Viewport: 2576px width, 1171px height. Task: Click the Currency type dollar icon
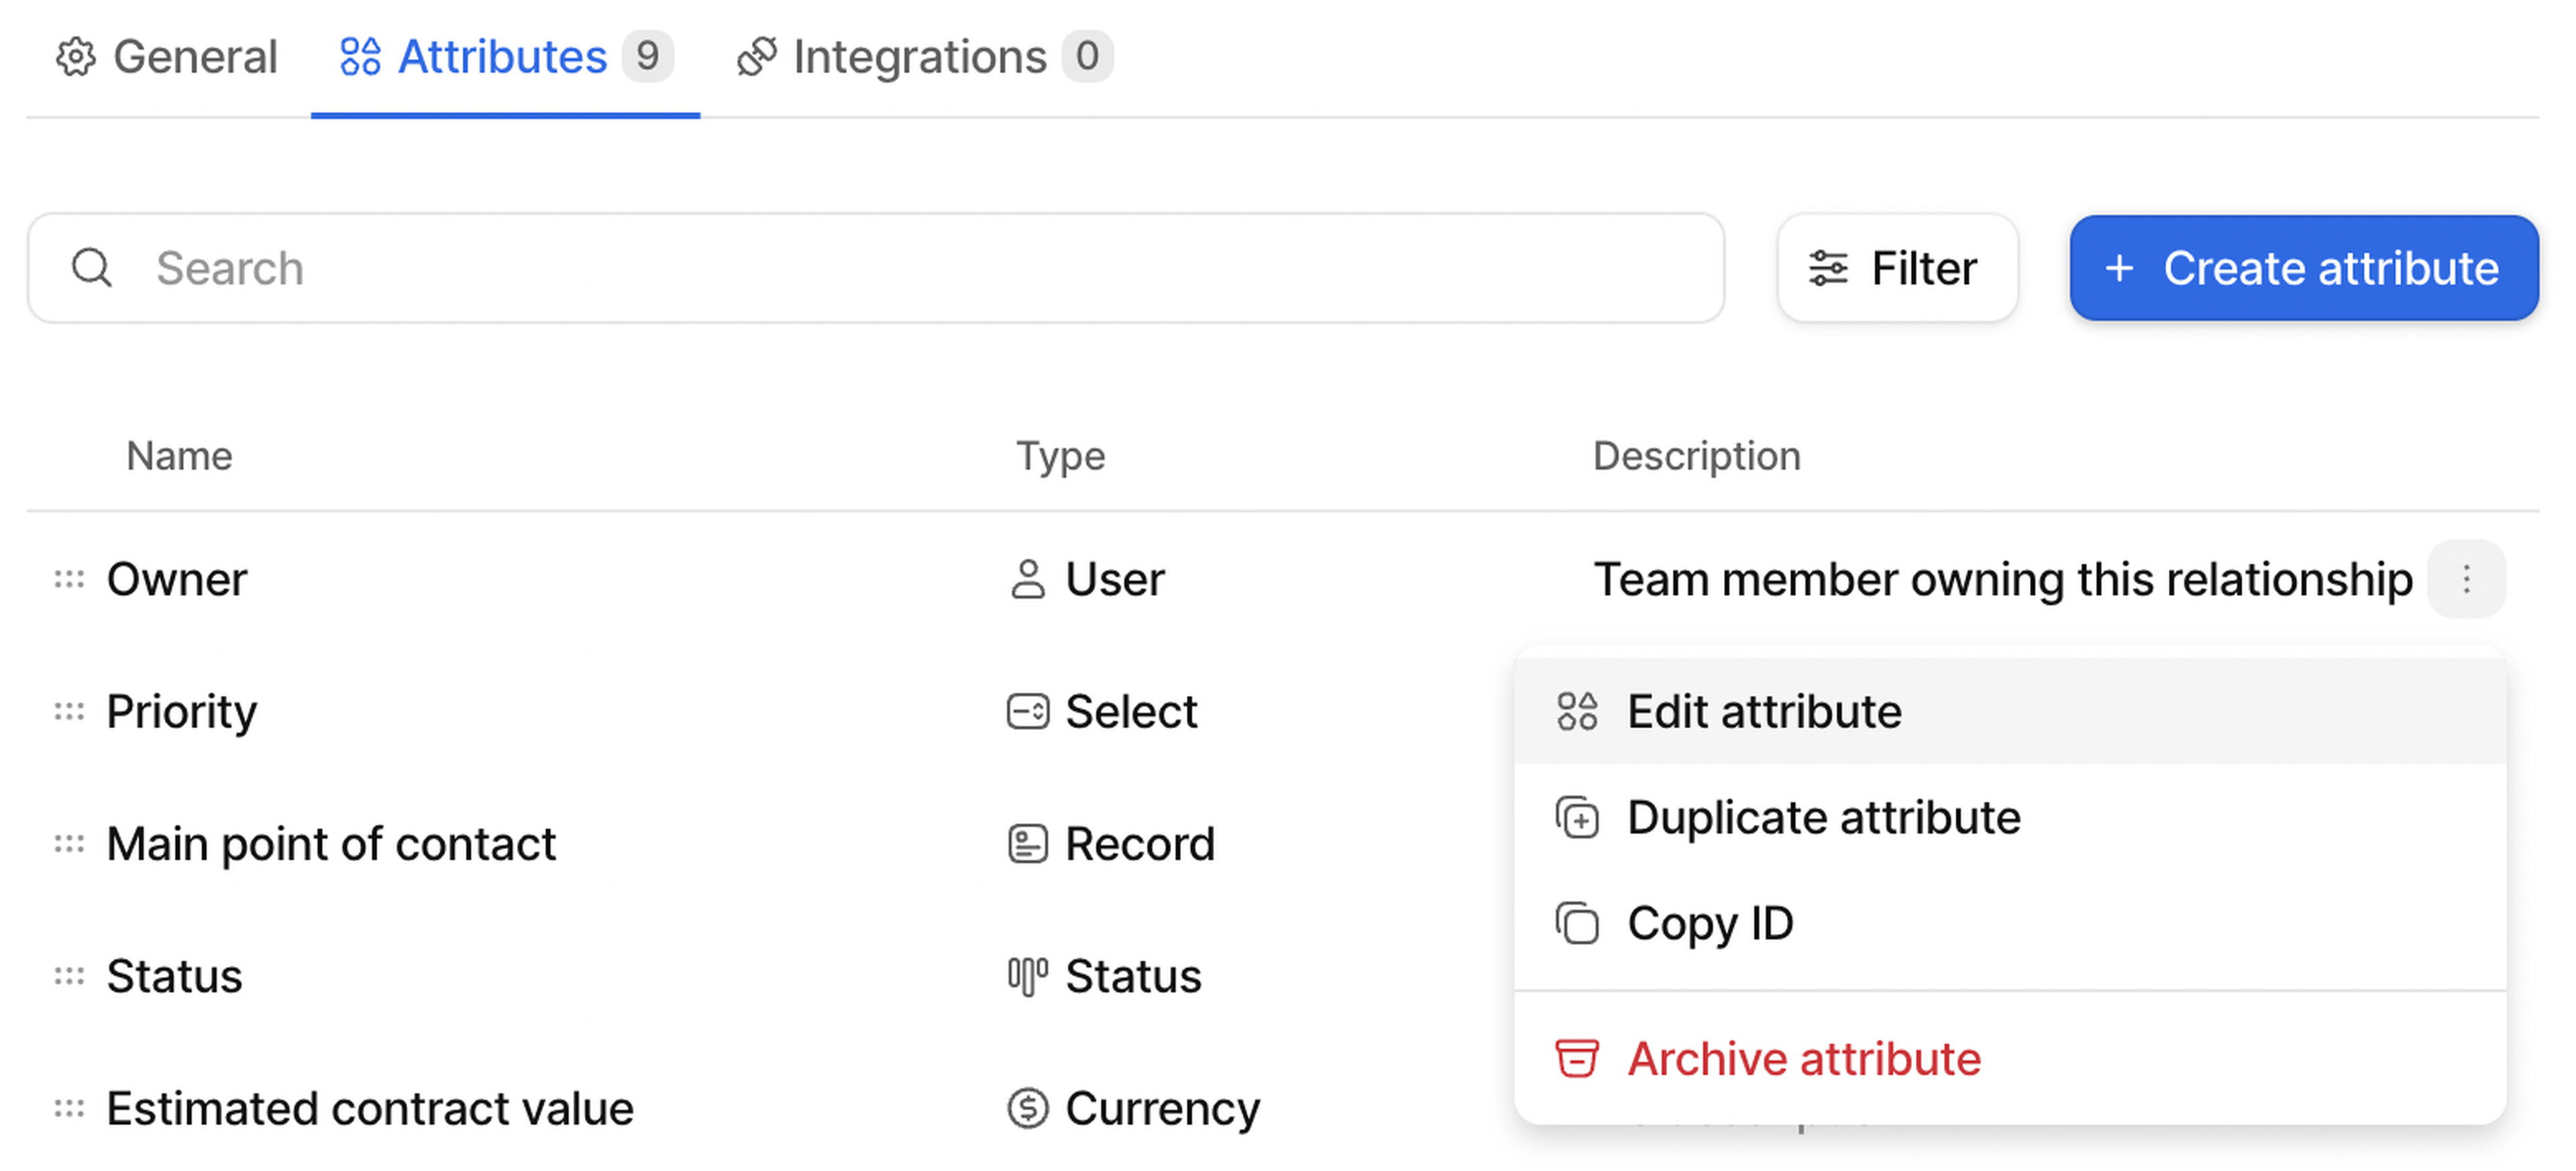(x=1027, y=1108)
